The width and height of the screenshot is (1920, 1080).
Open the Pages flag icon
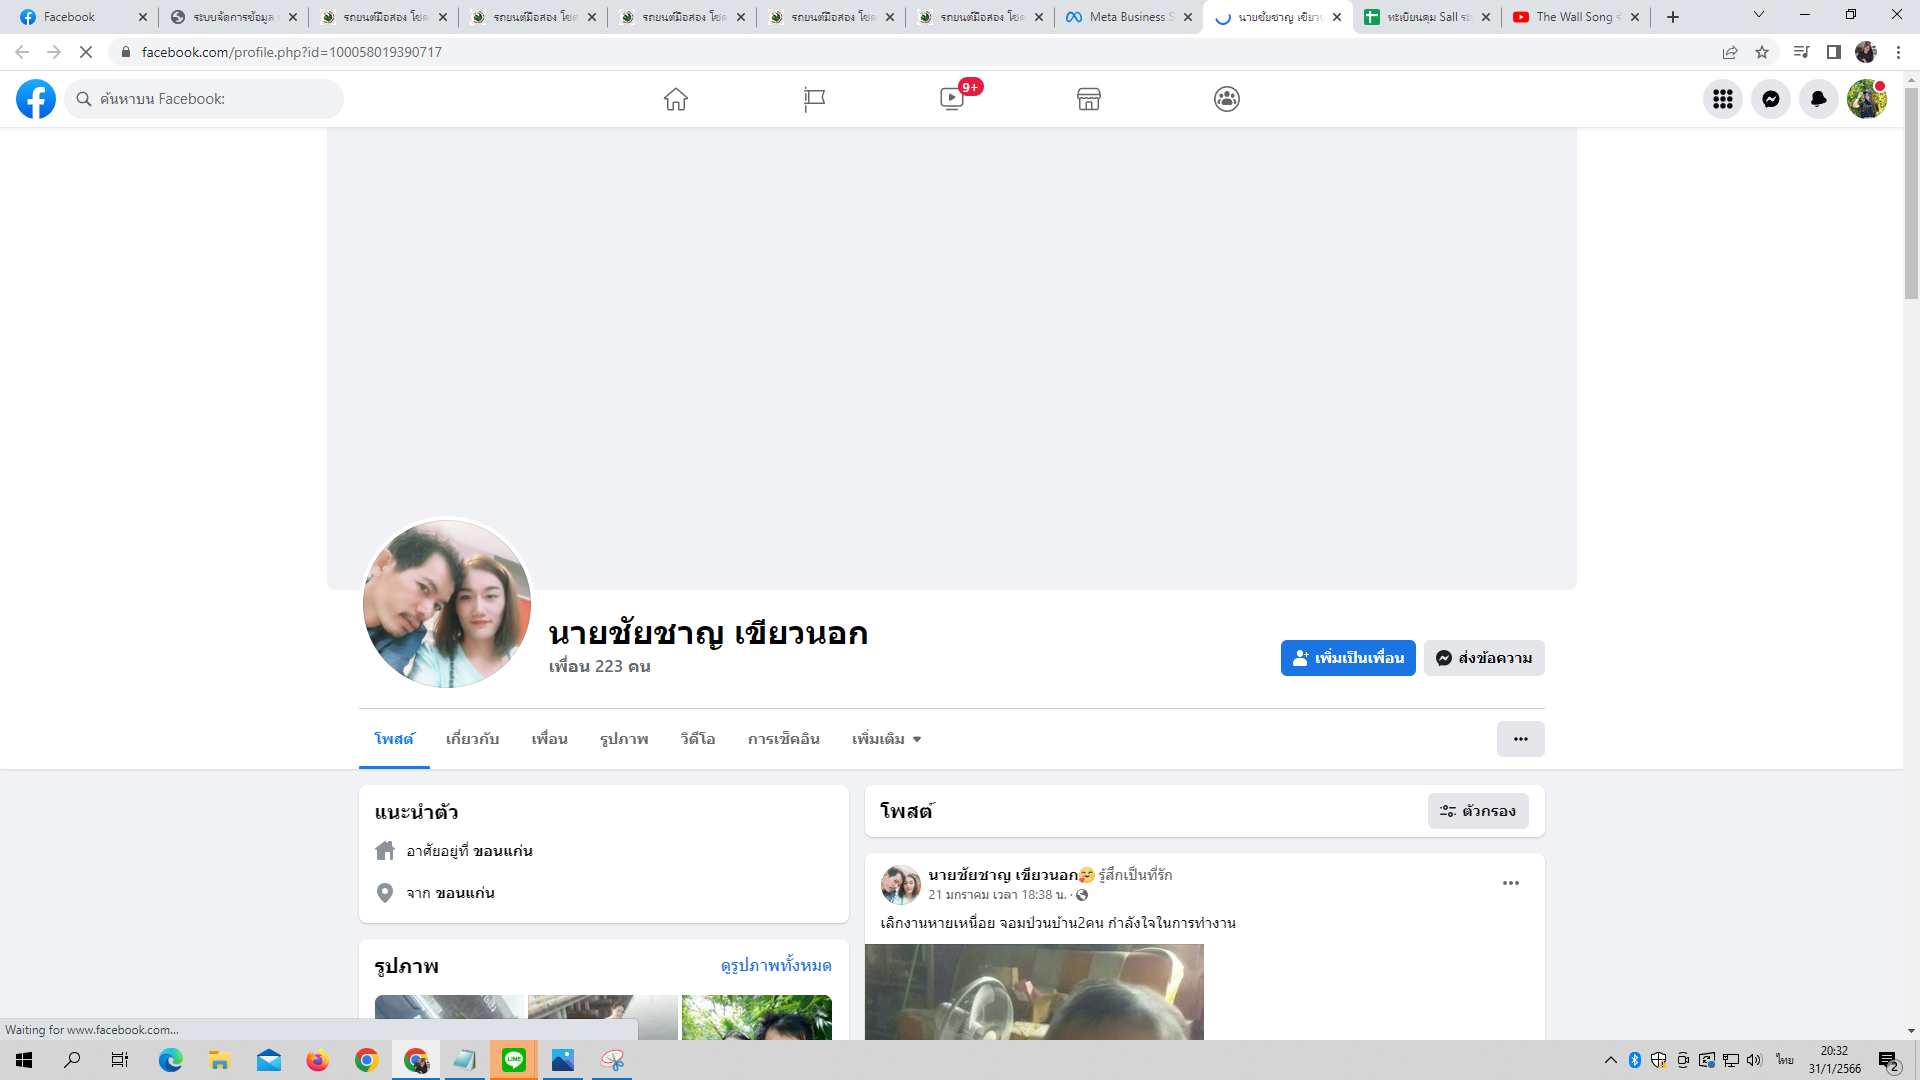(x=814, y=99)
